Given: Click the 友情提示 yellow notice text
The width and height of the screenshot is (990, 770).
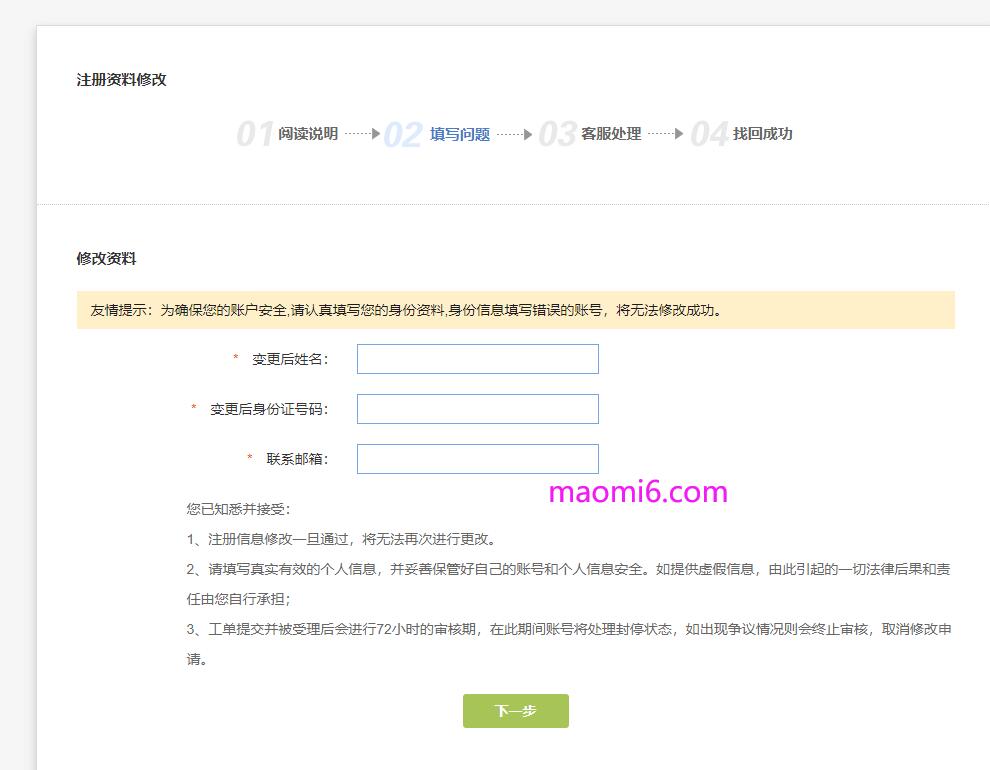Looking at the screenshot, I should (x=406, y=311).
